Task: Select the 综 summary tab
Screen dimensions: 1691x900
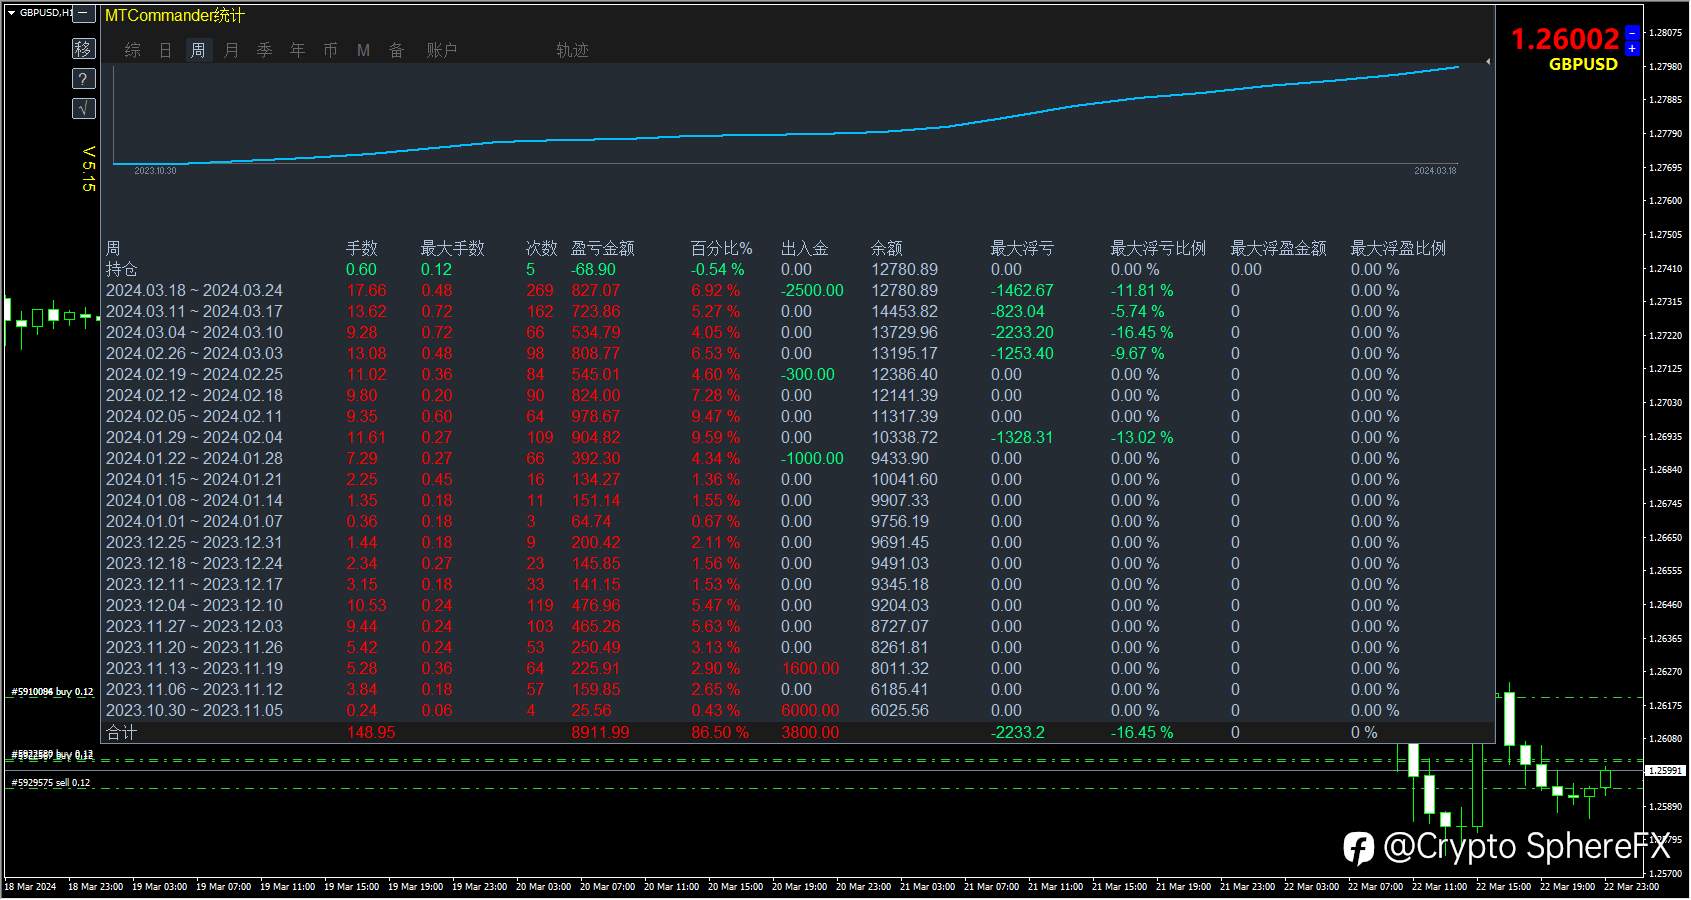Action: click(x=132, y=50)
